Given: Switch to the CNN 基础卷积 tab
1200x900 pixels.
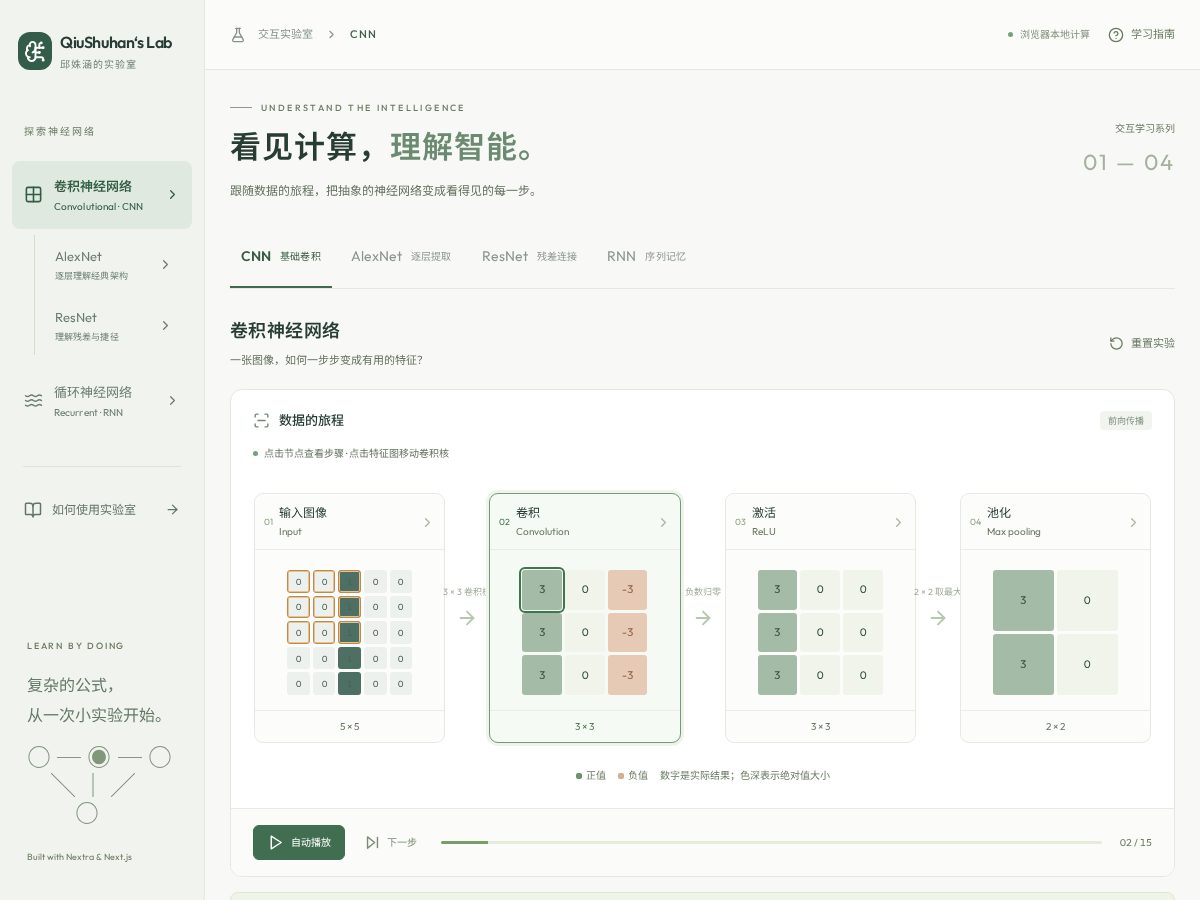Looking at the screenshot, I should 281,257.
